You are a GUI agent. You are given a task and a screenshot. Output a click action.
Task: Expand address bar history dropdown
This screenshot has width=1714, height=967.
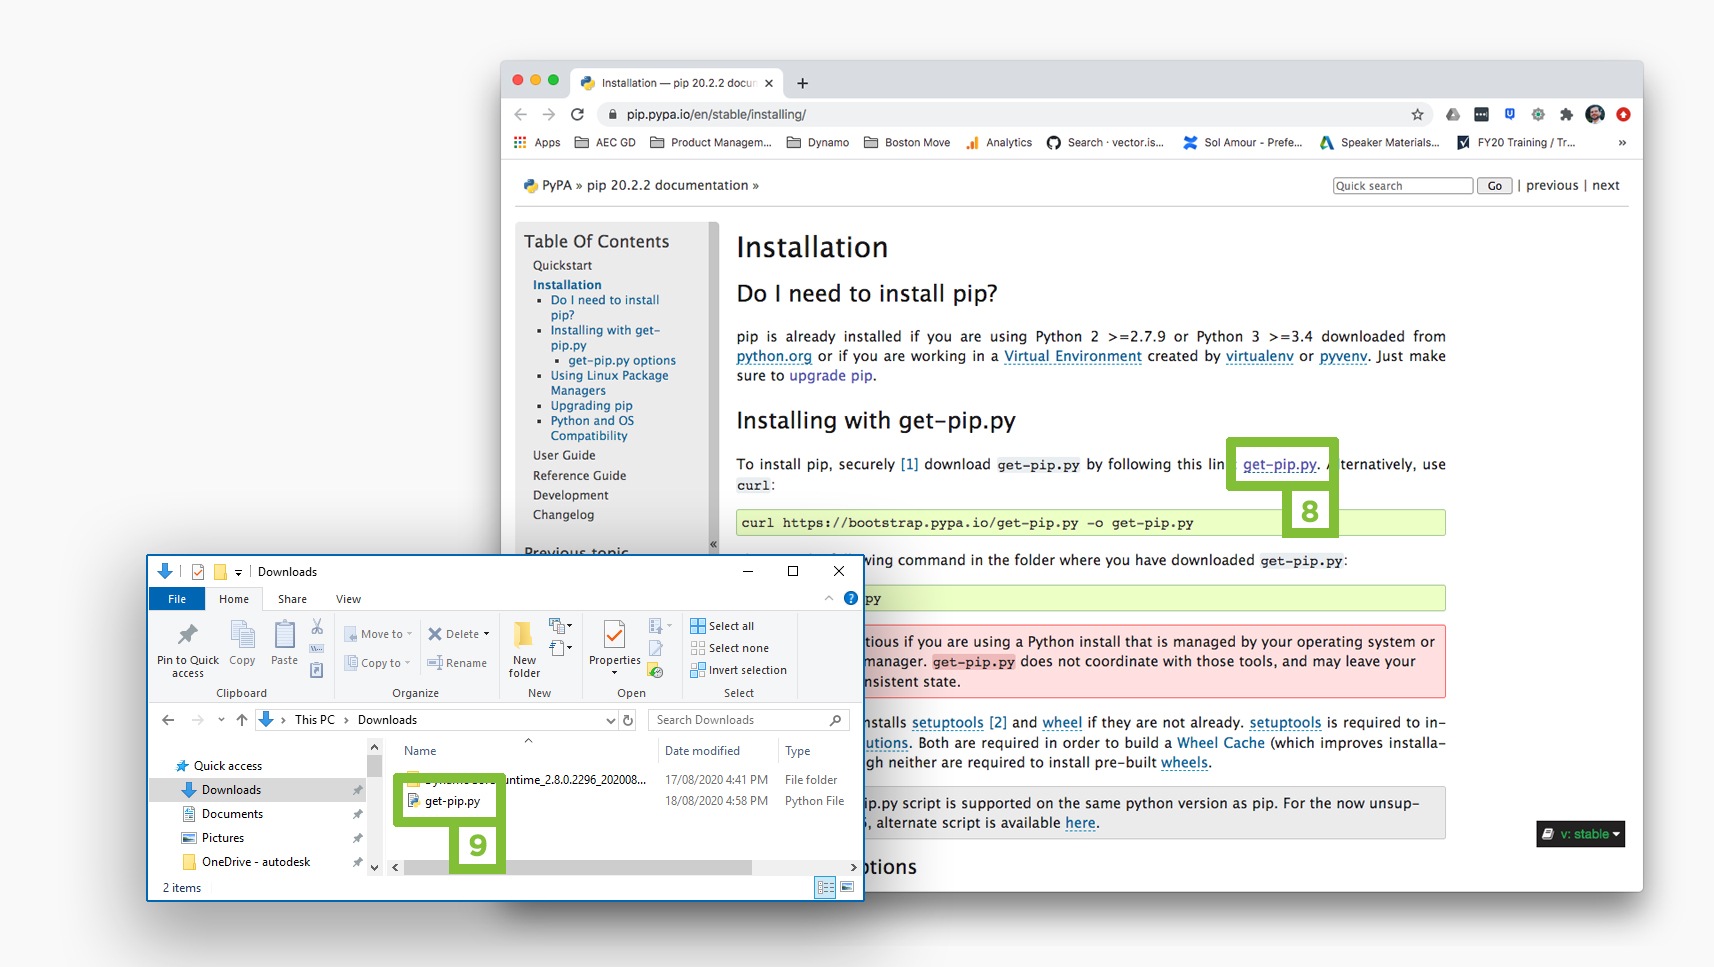[x=610, y=720]
